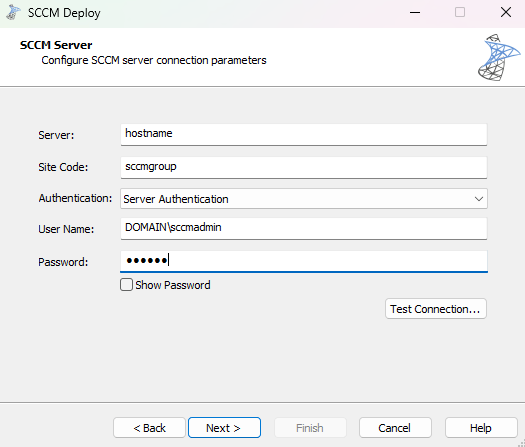Click the SCCM Deploy window title
The image size is (525, 447).
pos(64,13)
